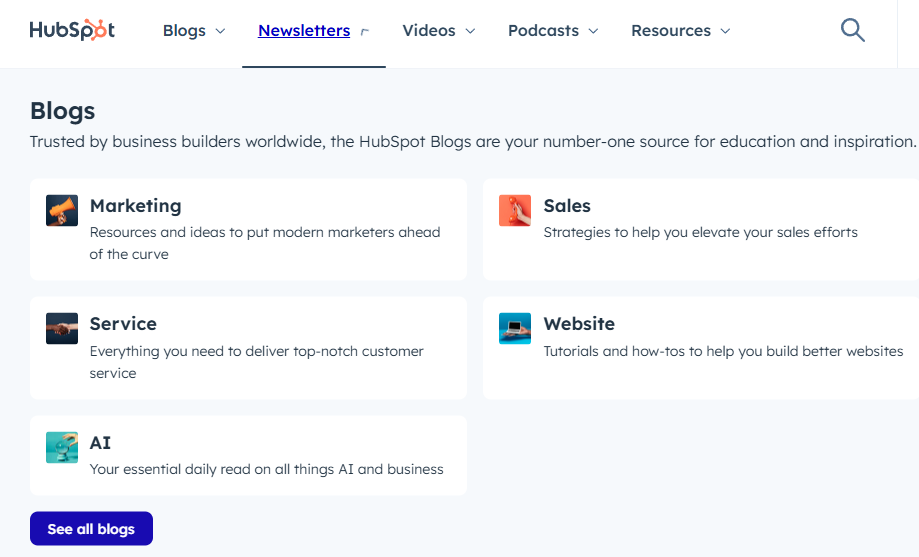
Task: Open the Blogs nav item
Action: [184, 30]
